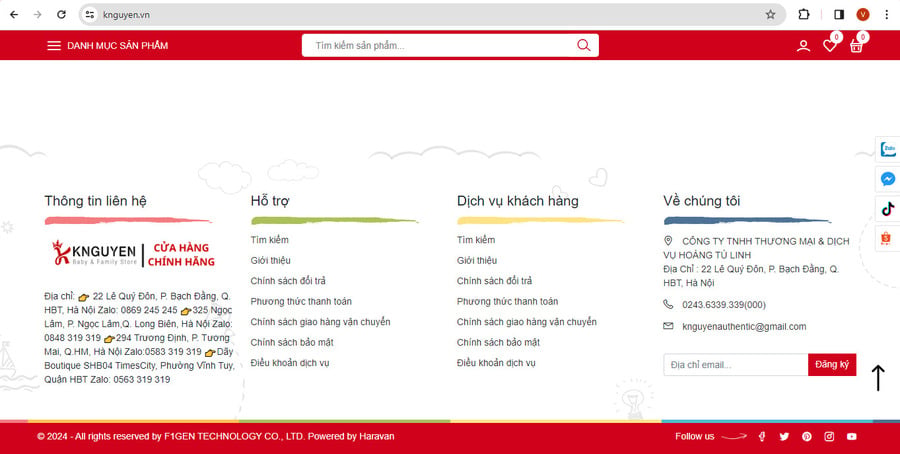Open Zalo chat side button

click(x=888, y=149)
